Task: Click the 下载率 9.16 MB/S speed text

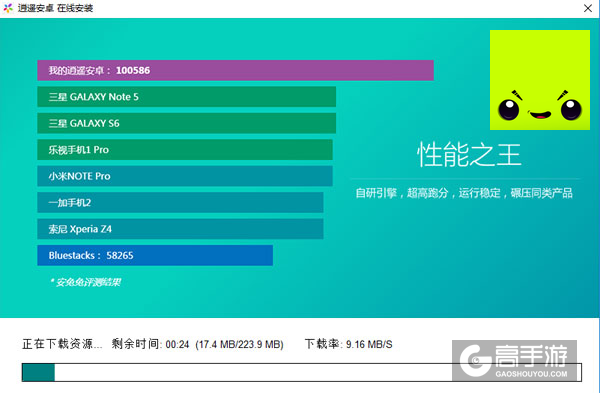Action: [x=349, y=344]
